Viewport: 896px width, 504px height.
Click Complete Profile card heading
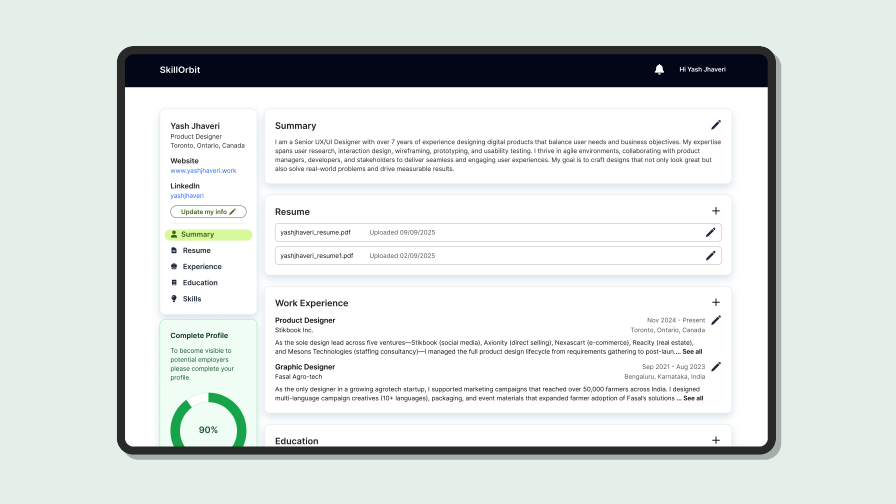[199, 335]
